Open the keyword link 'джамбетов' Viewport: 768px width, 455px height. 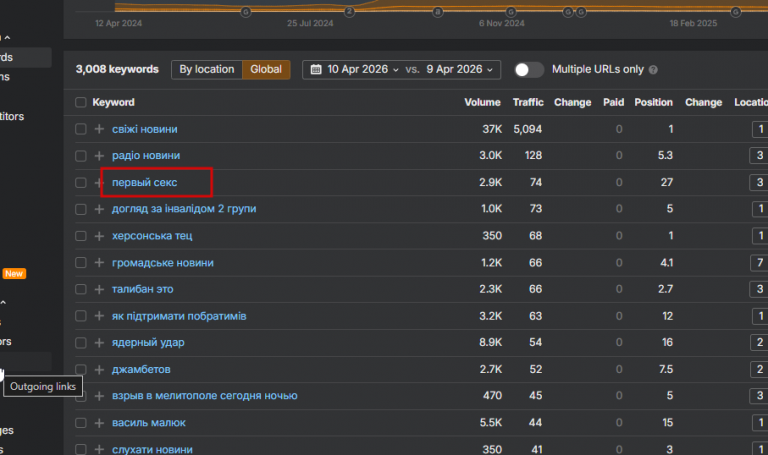[x=141, y=370]
